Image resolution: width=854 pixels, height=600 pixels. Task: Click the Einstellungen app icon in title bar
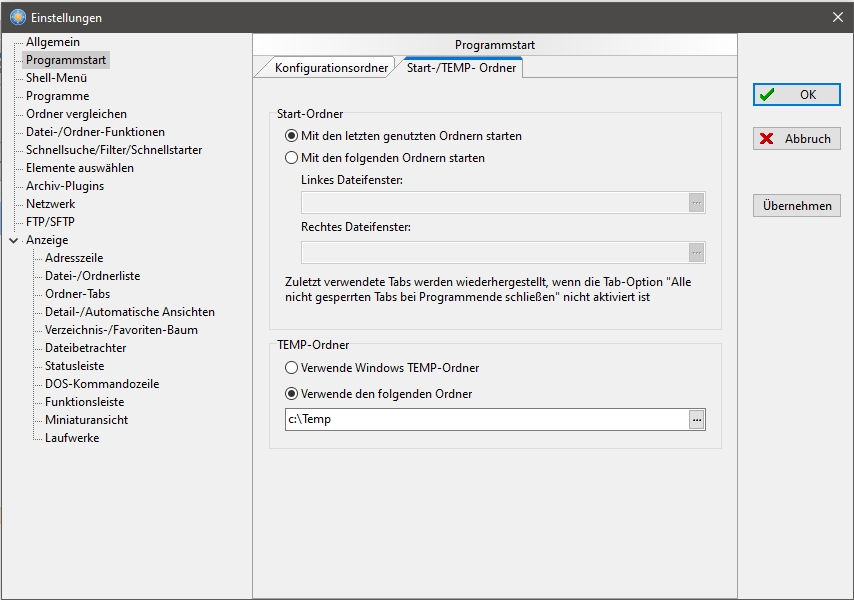[x=17, y=17]
